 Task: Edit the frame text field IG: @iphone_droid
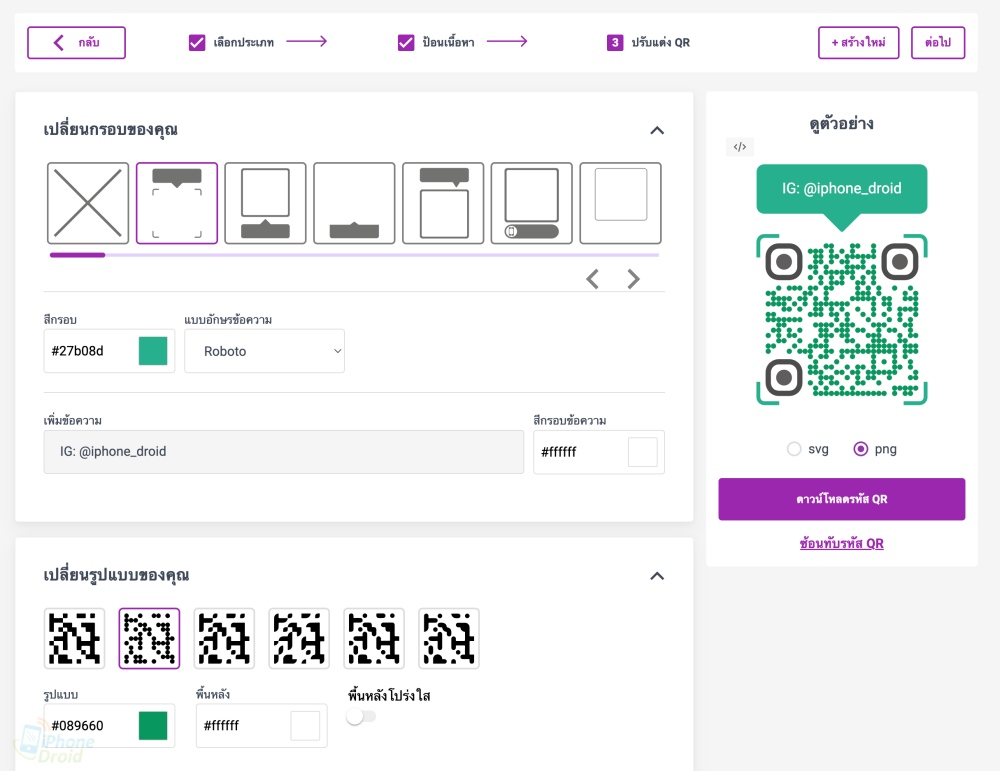284,452
